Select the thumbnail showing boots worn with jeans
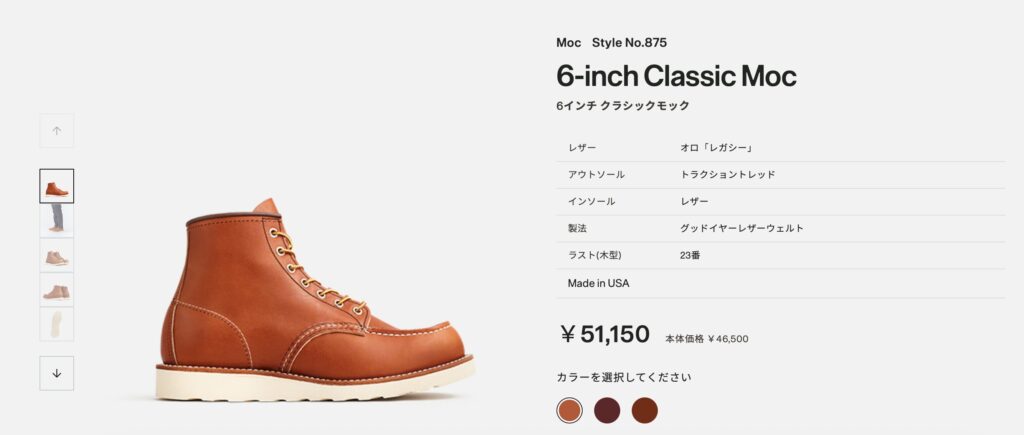1024x435 pixels. point(57,220)
